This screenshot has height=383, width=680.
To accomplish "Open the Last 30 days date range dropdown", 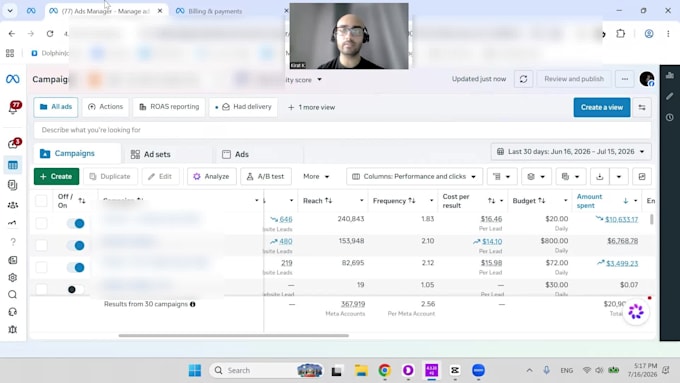I will click(571, 152).
